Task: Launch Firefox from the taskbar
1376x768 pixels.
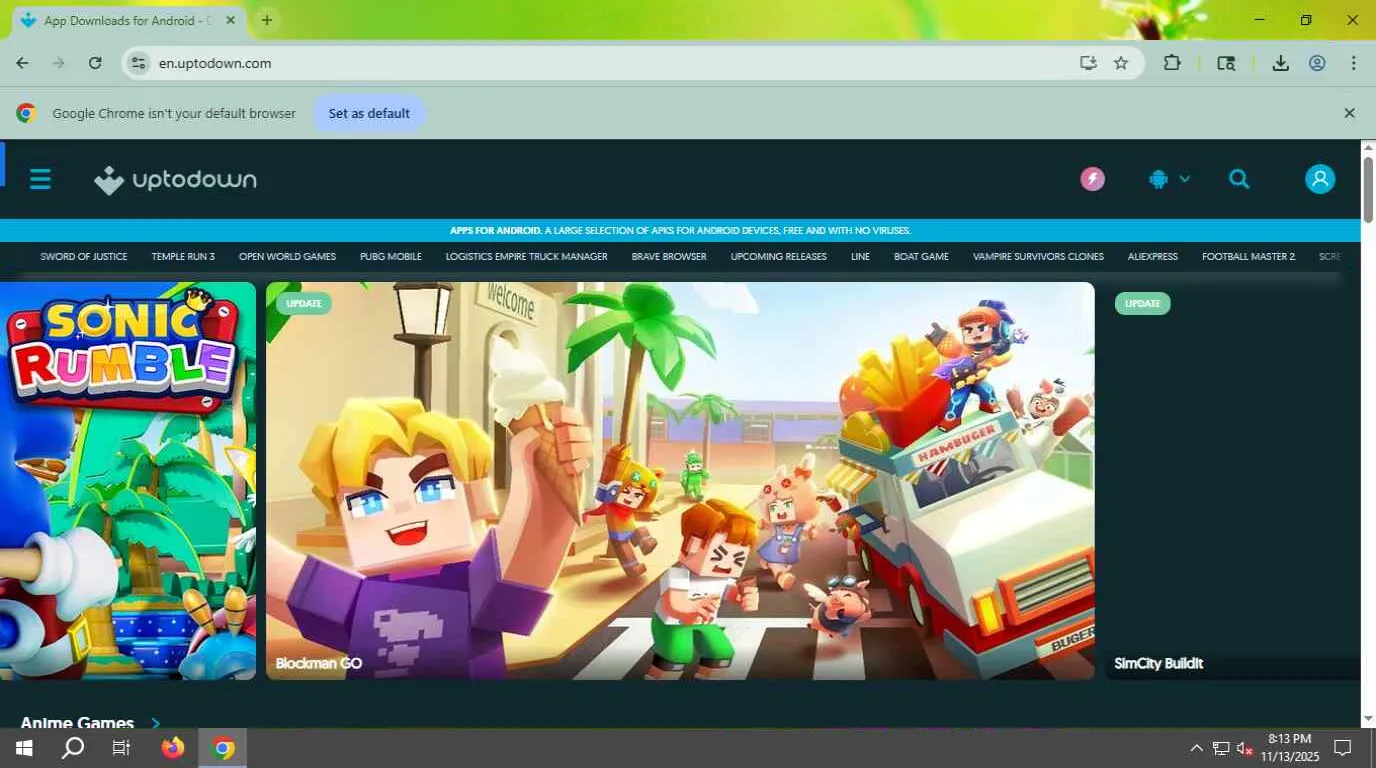Action: click(x=173, y=748)
